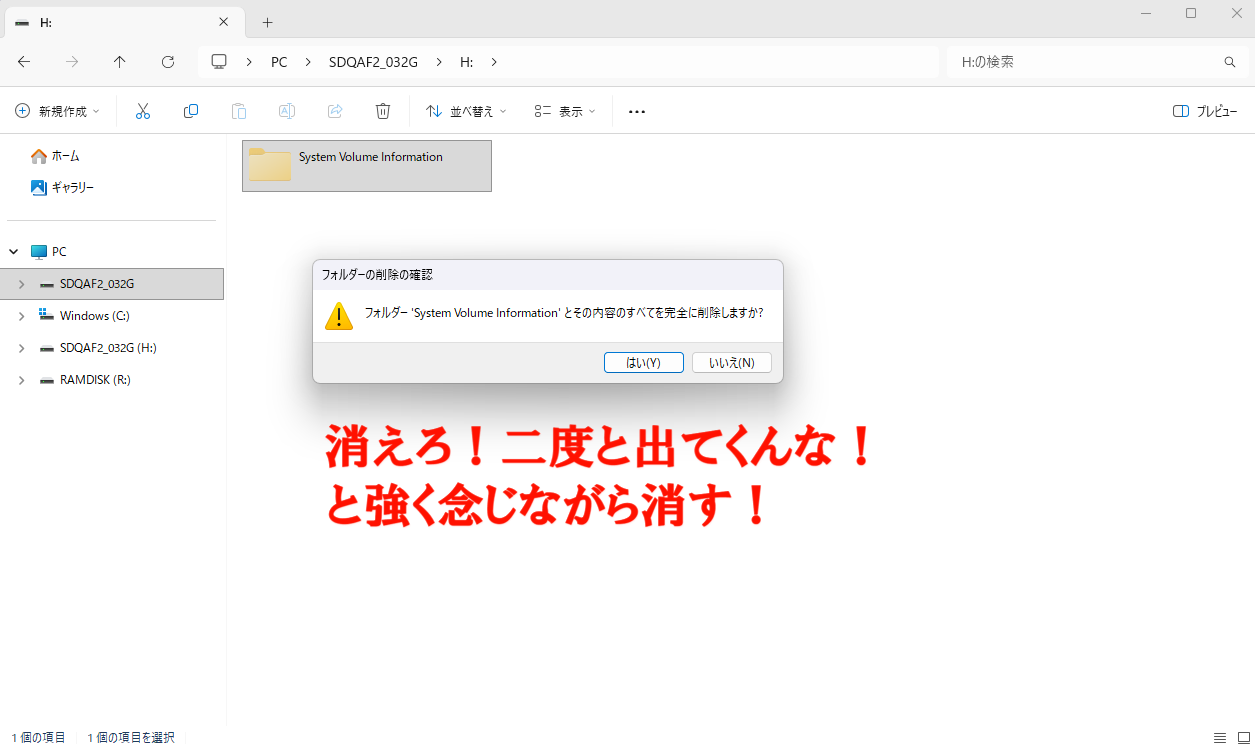The image size is (1255, 746).
Task: Open the more options ellipsis menu
Action: tap(637, 111)
